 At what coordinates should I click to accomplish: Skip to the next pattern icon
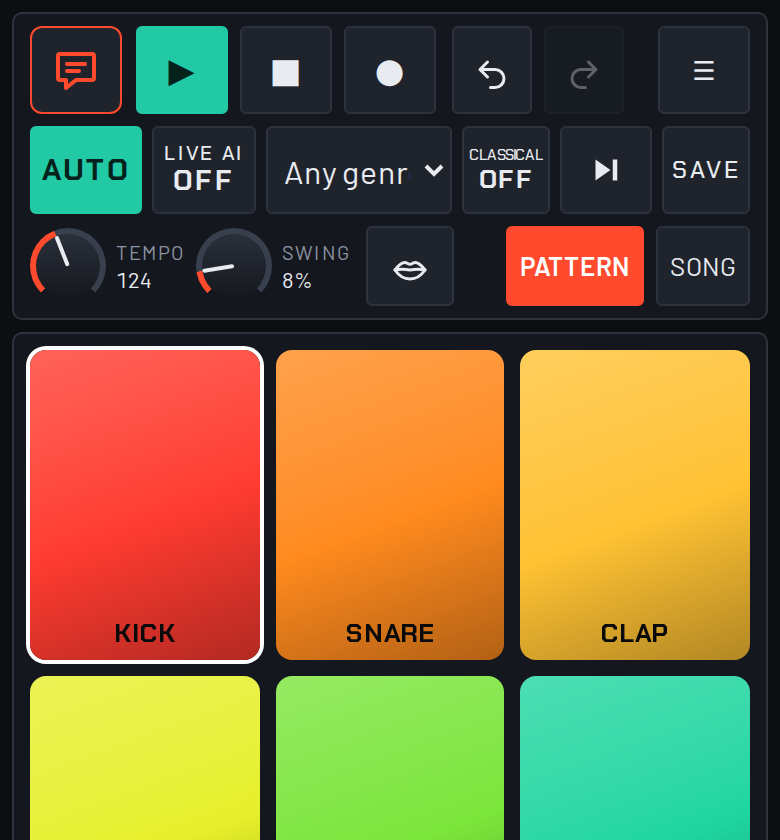pos(606,170)
